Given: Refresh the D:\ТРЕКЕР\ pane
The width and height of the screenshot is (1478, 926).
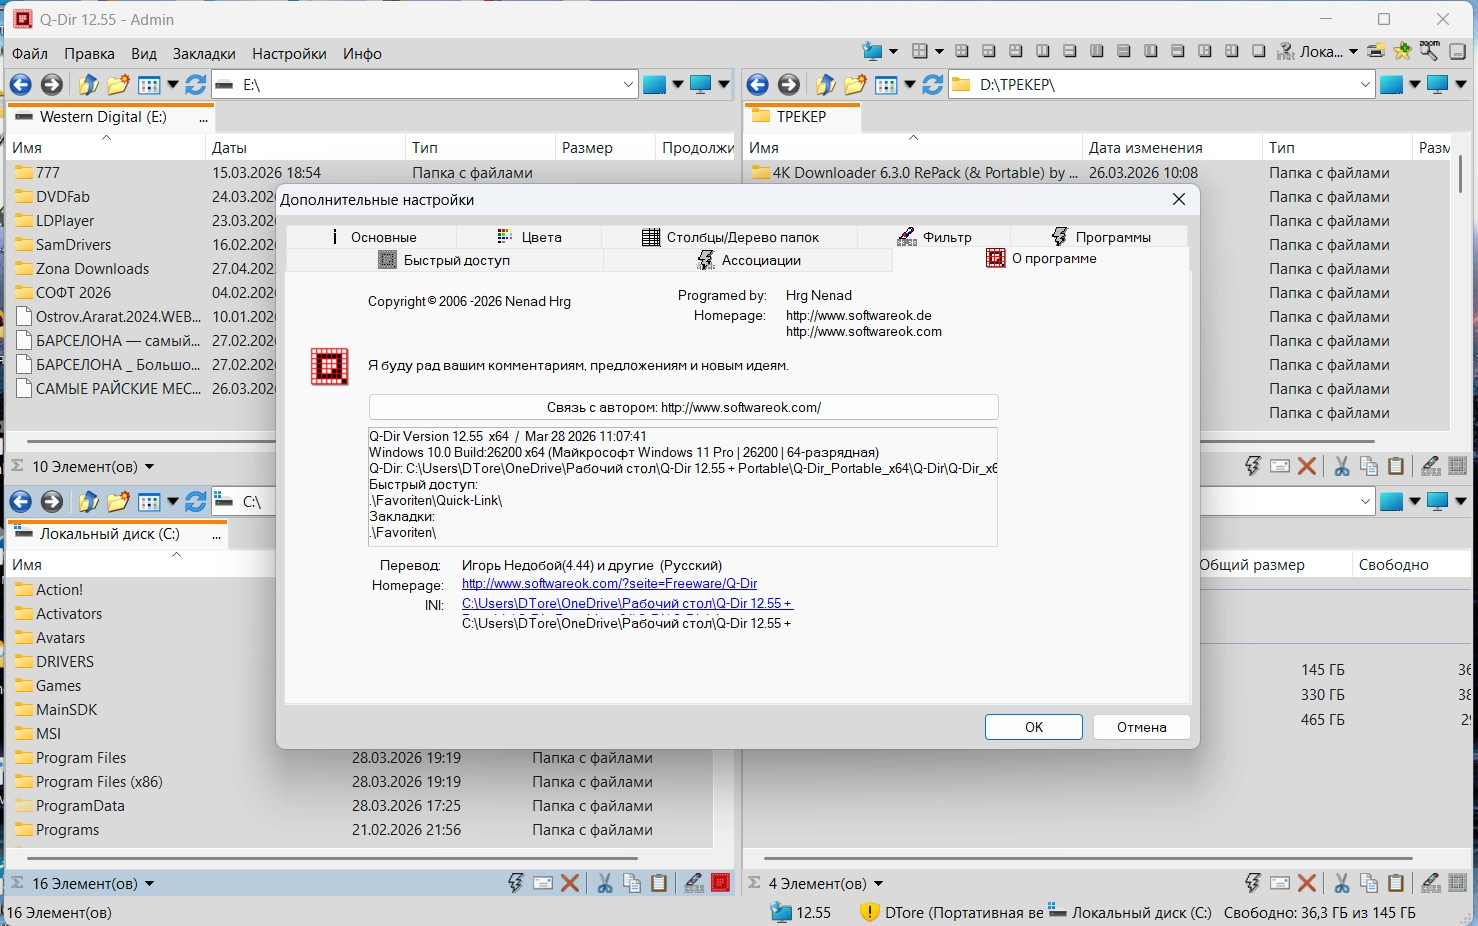Looking at the screenshot, I should [933, 85].
